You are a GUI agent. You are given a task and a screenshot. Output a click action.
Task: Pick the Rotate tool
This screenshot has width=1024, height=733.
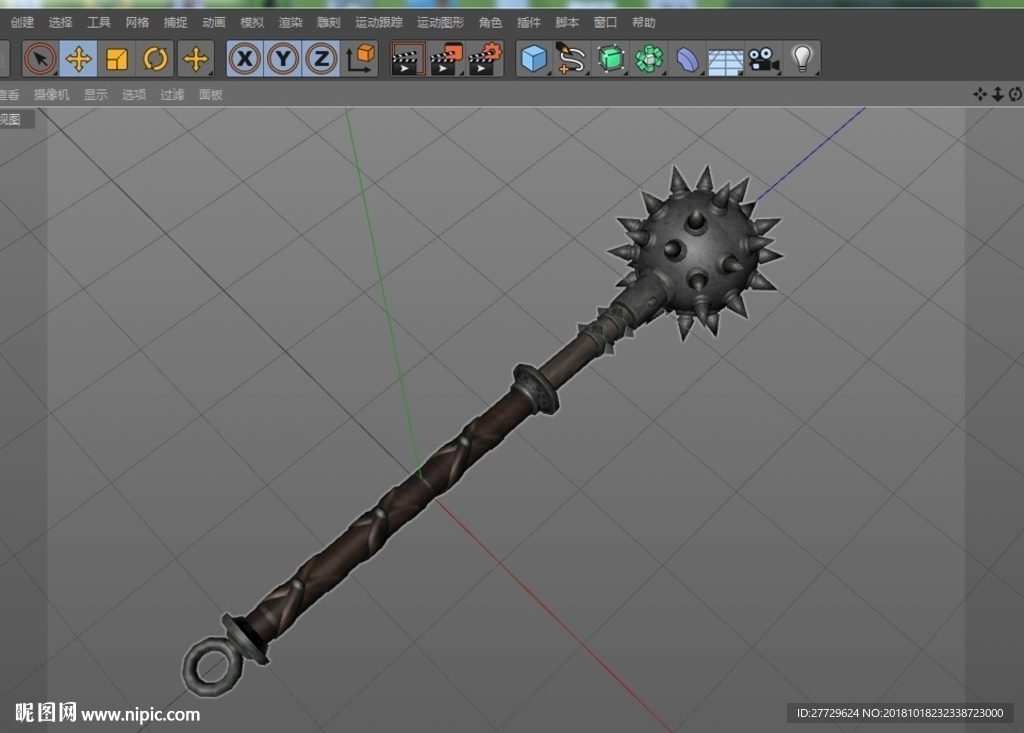[x=155, y=59]
